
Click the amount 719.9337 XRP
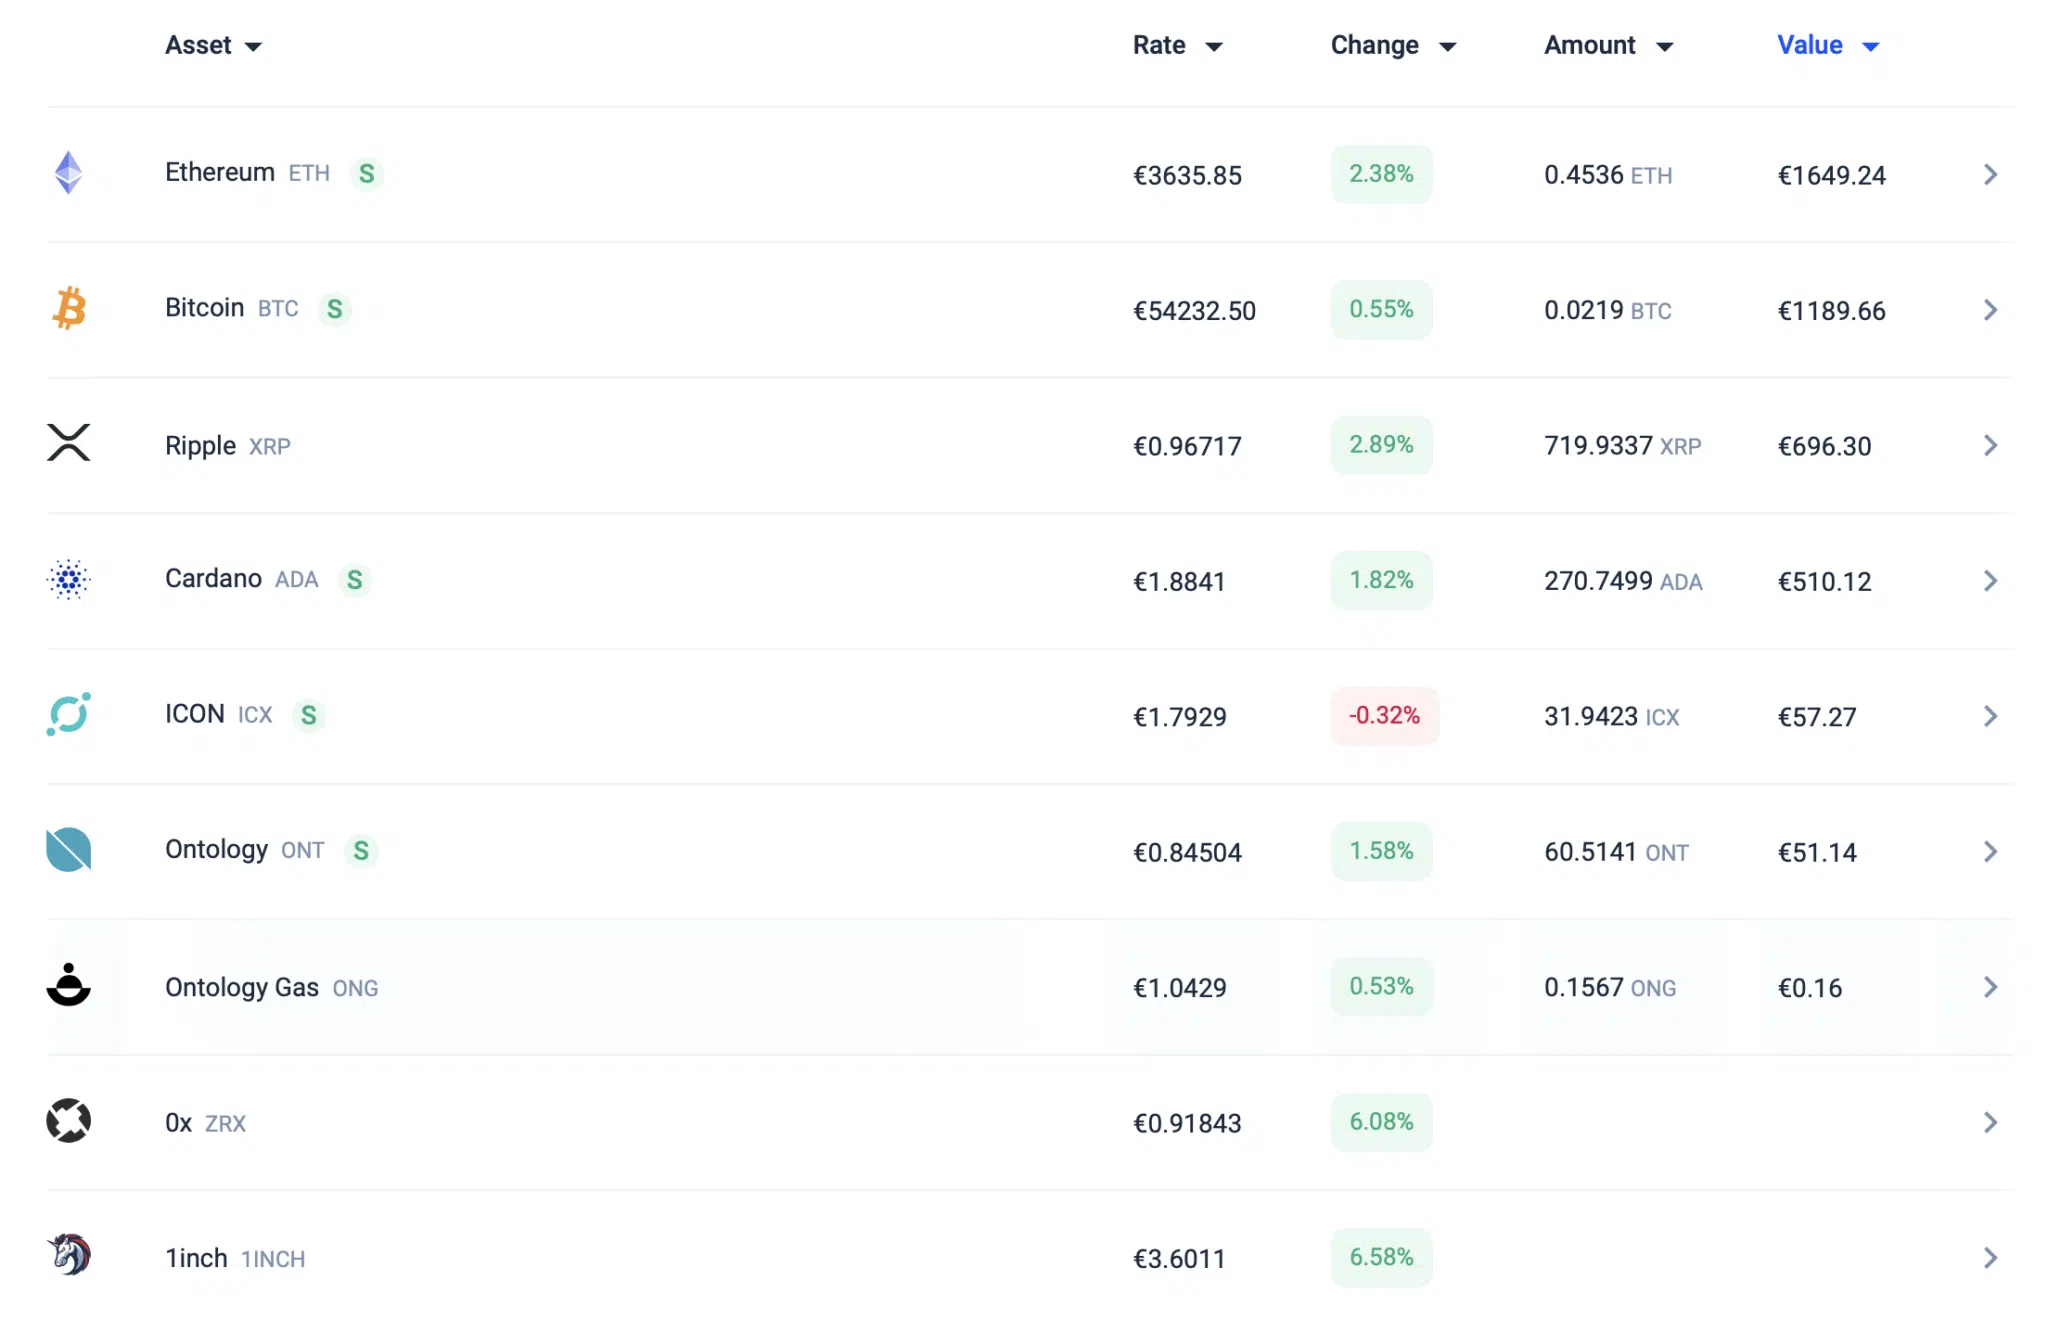tap(1623, 446)
